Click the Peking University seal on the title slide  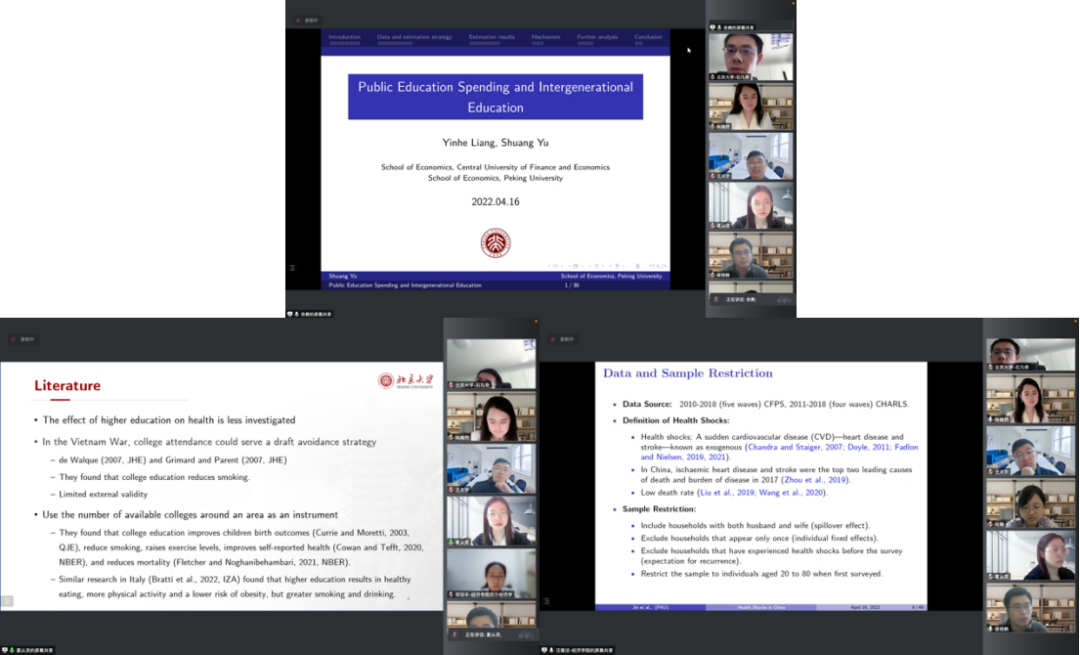point(495,243)
